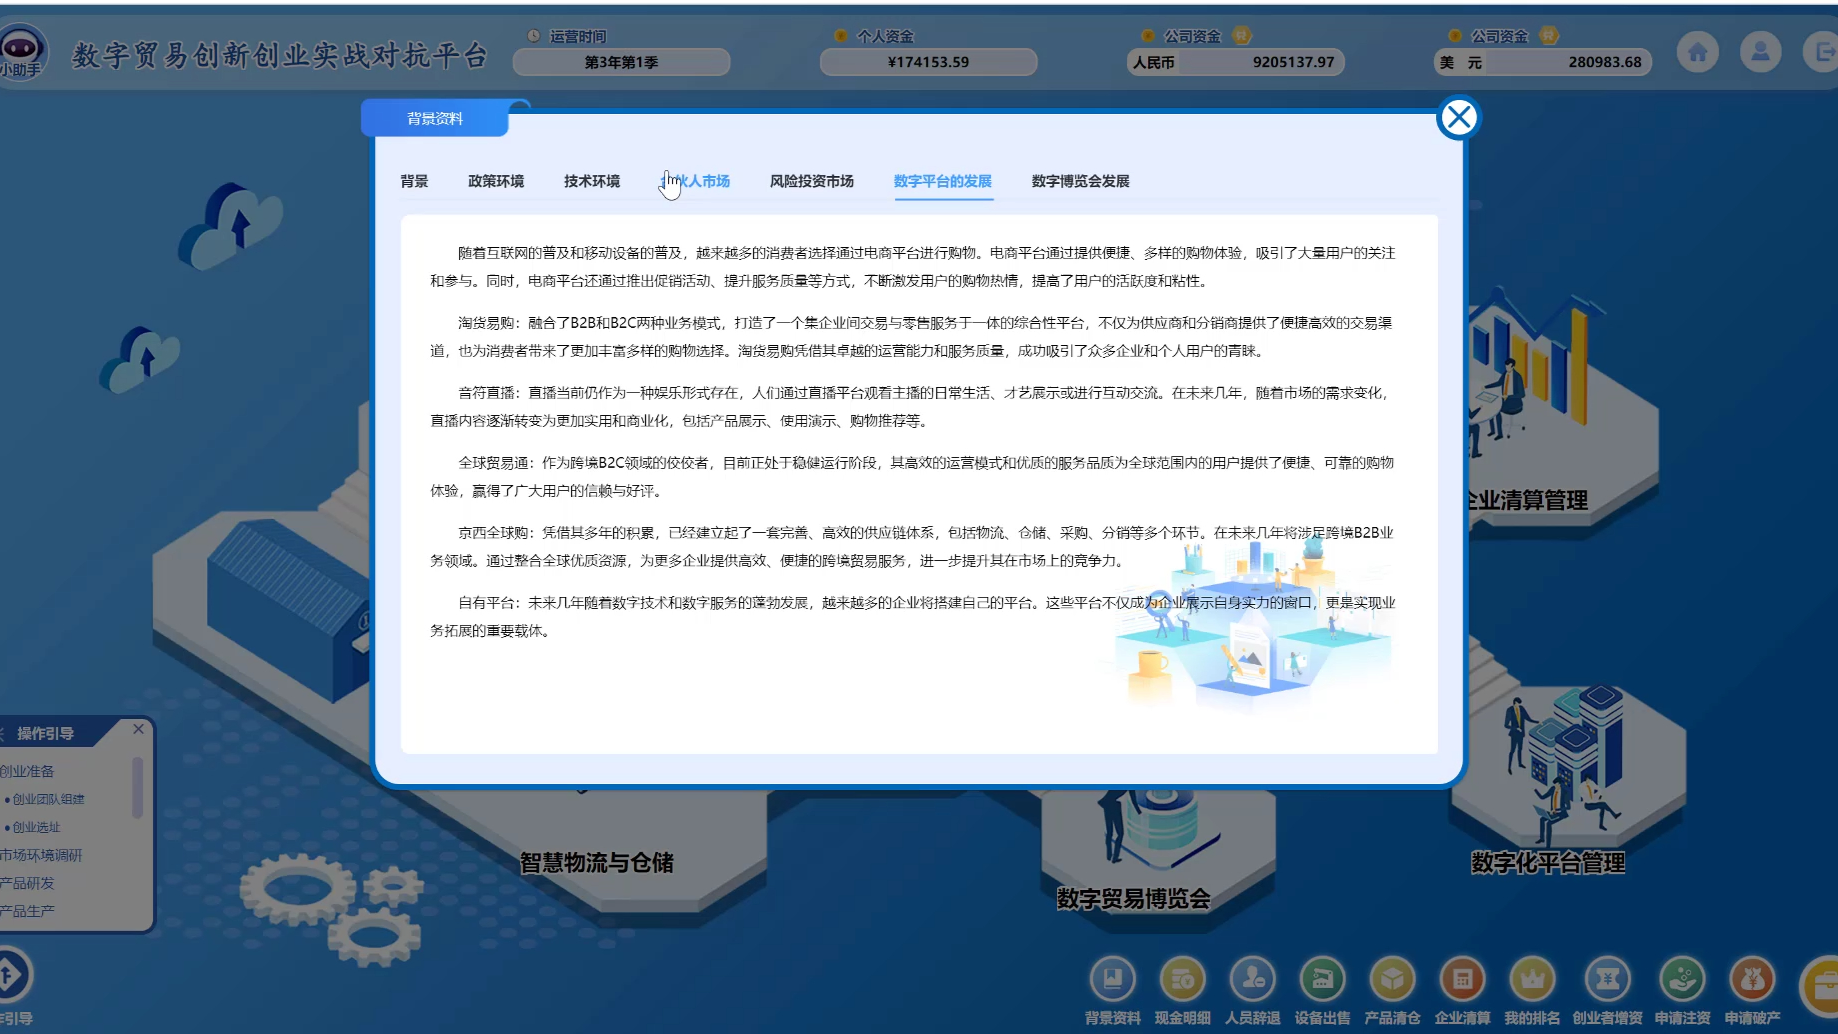1838x1034 pixels.
Task: Click the clock icon next to 运营时间
Action: click(x=534, y=36)
